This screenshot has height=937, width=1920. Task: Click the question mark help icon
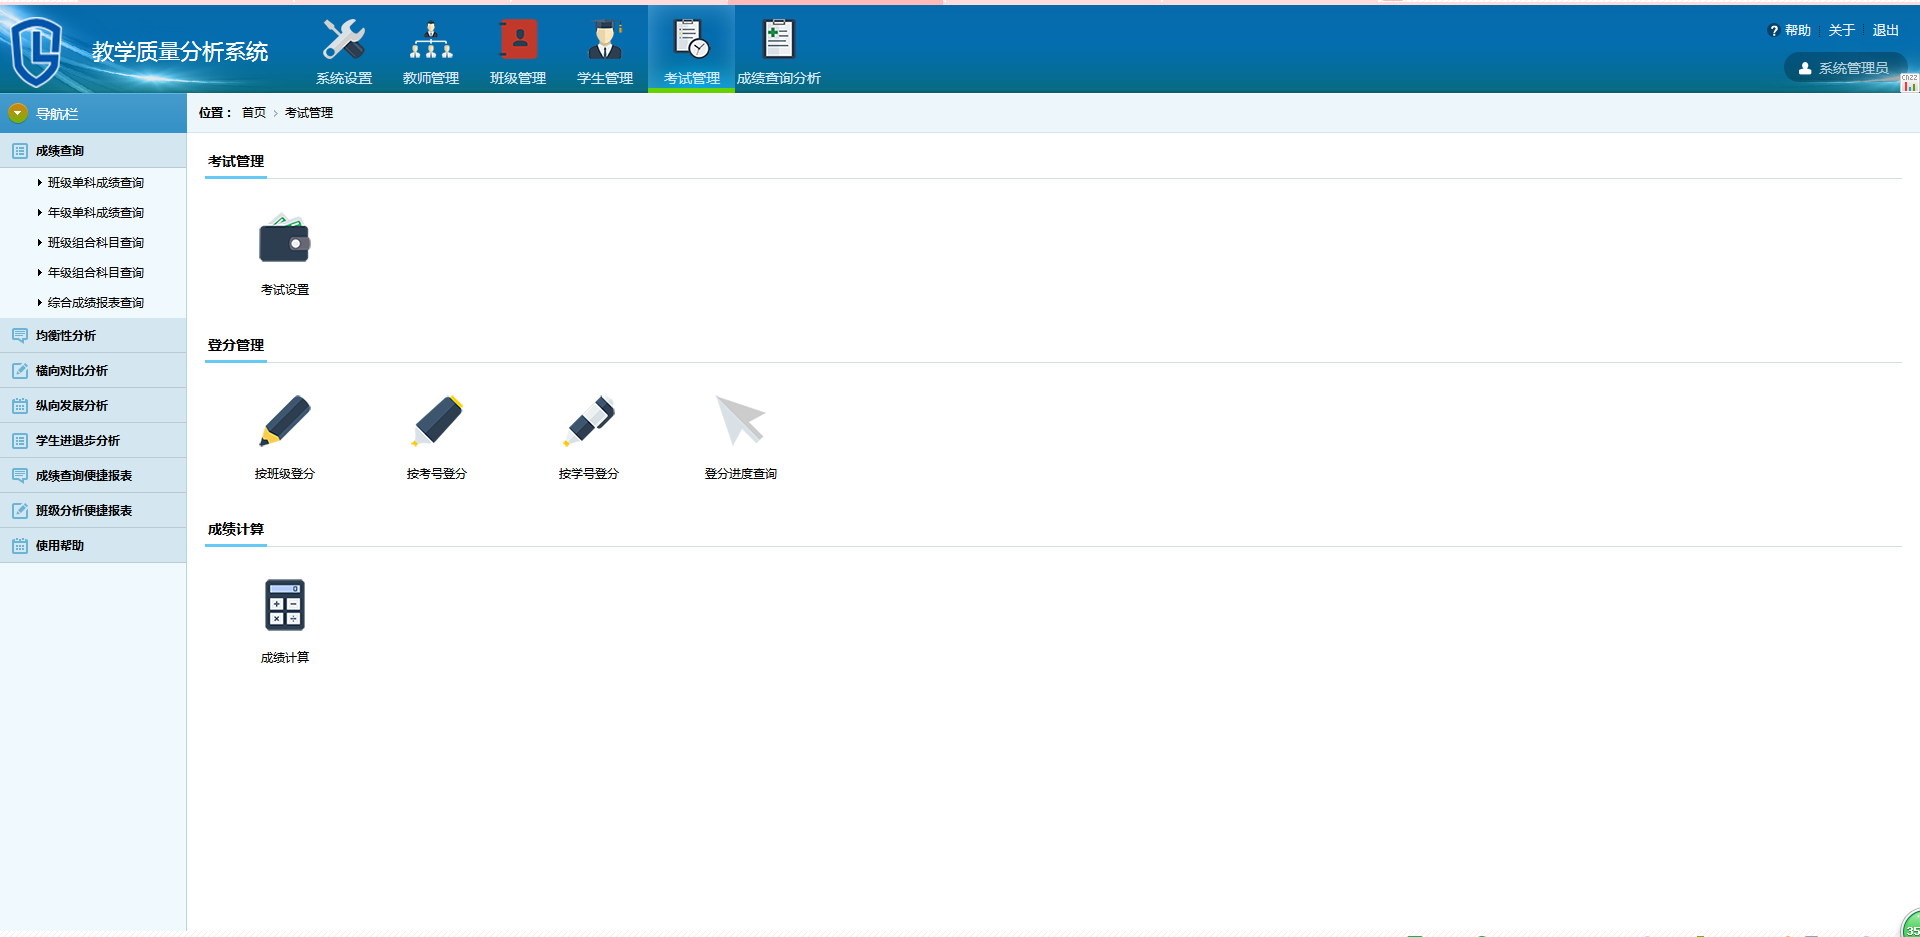[x=1773, y=31]
